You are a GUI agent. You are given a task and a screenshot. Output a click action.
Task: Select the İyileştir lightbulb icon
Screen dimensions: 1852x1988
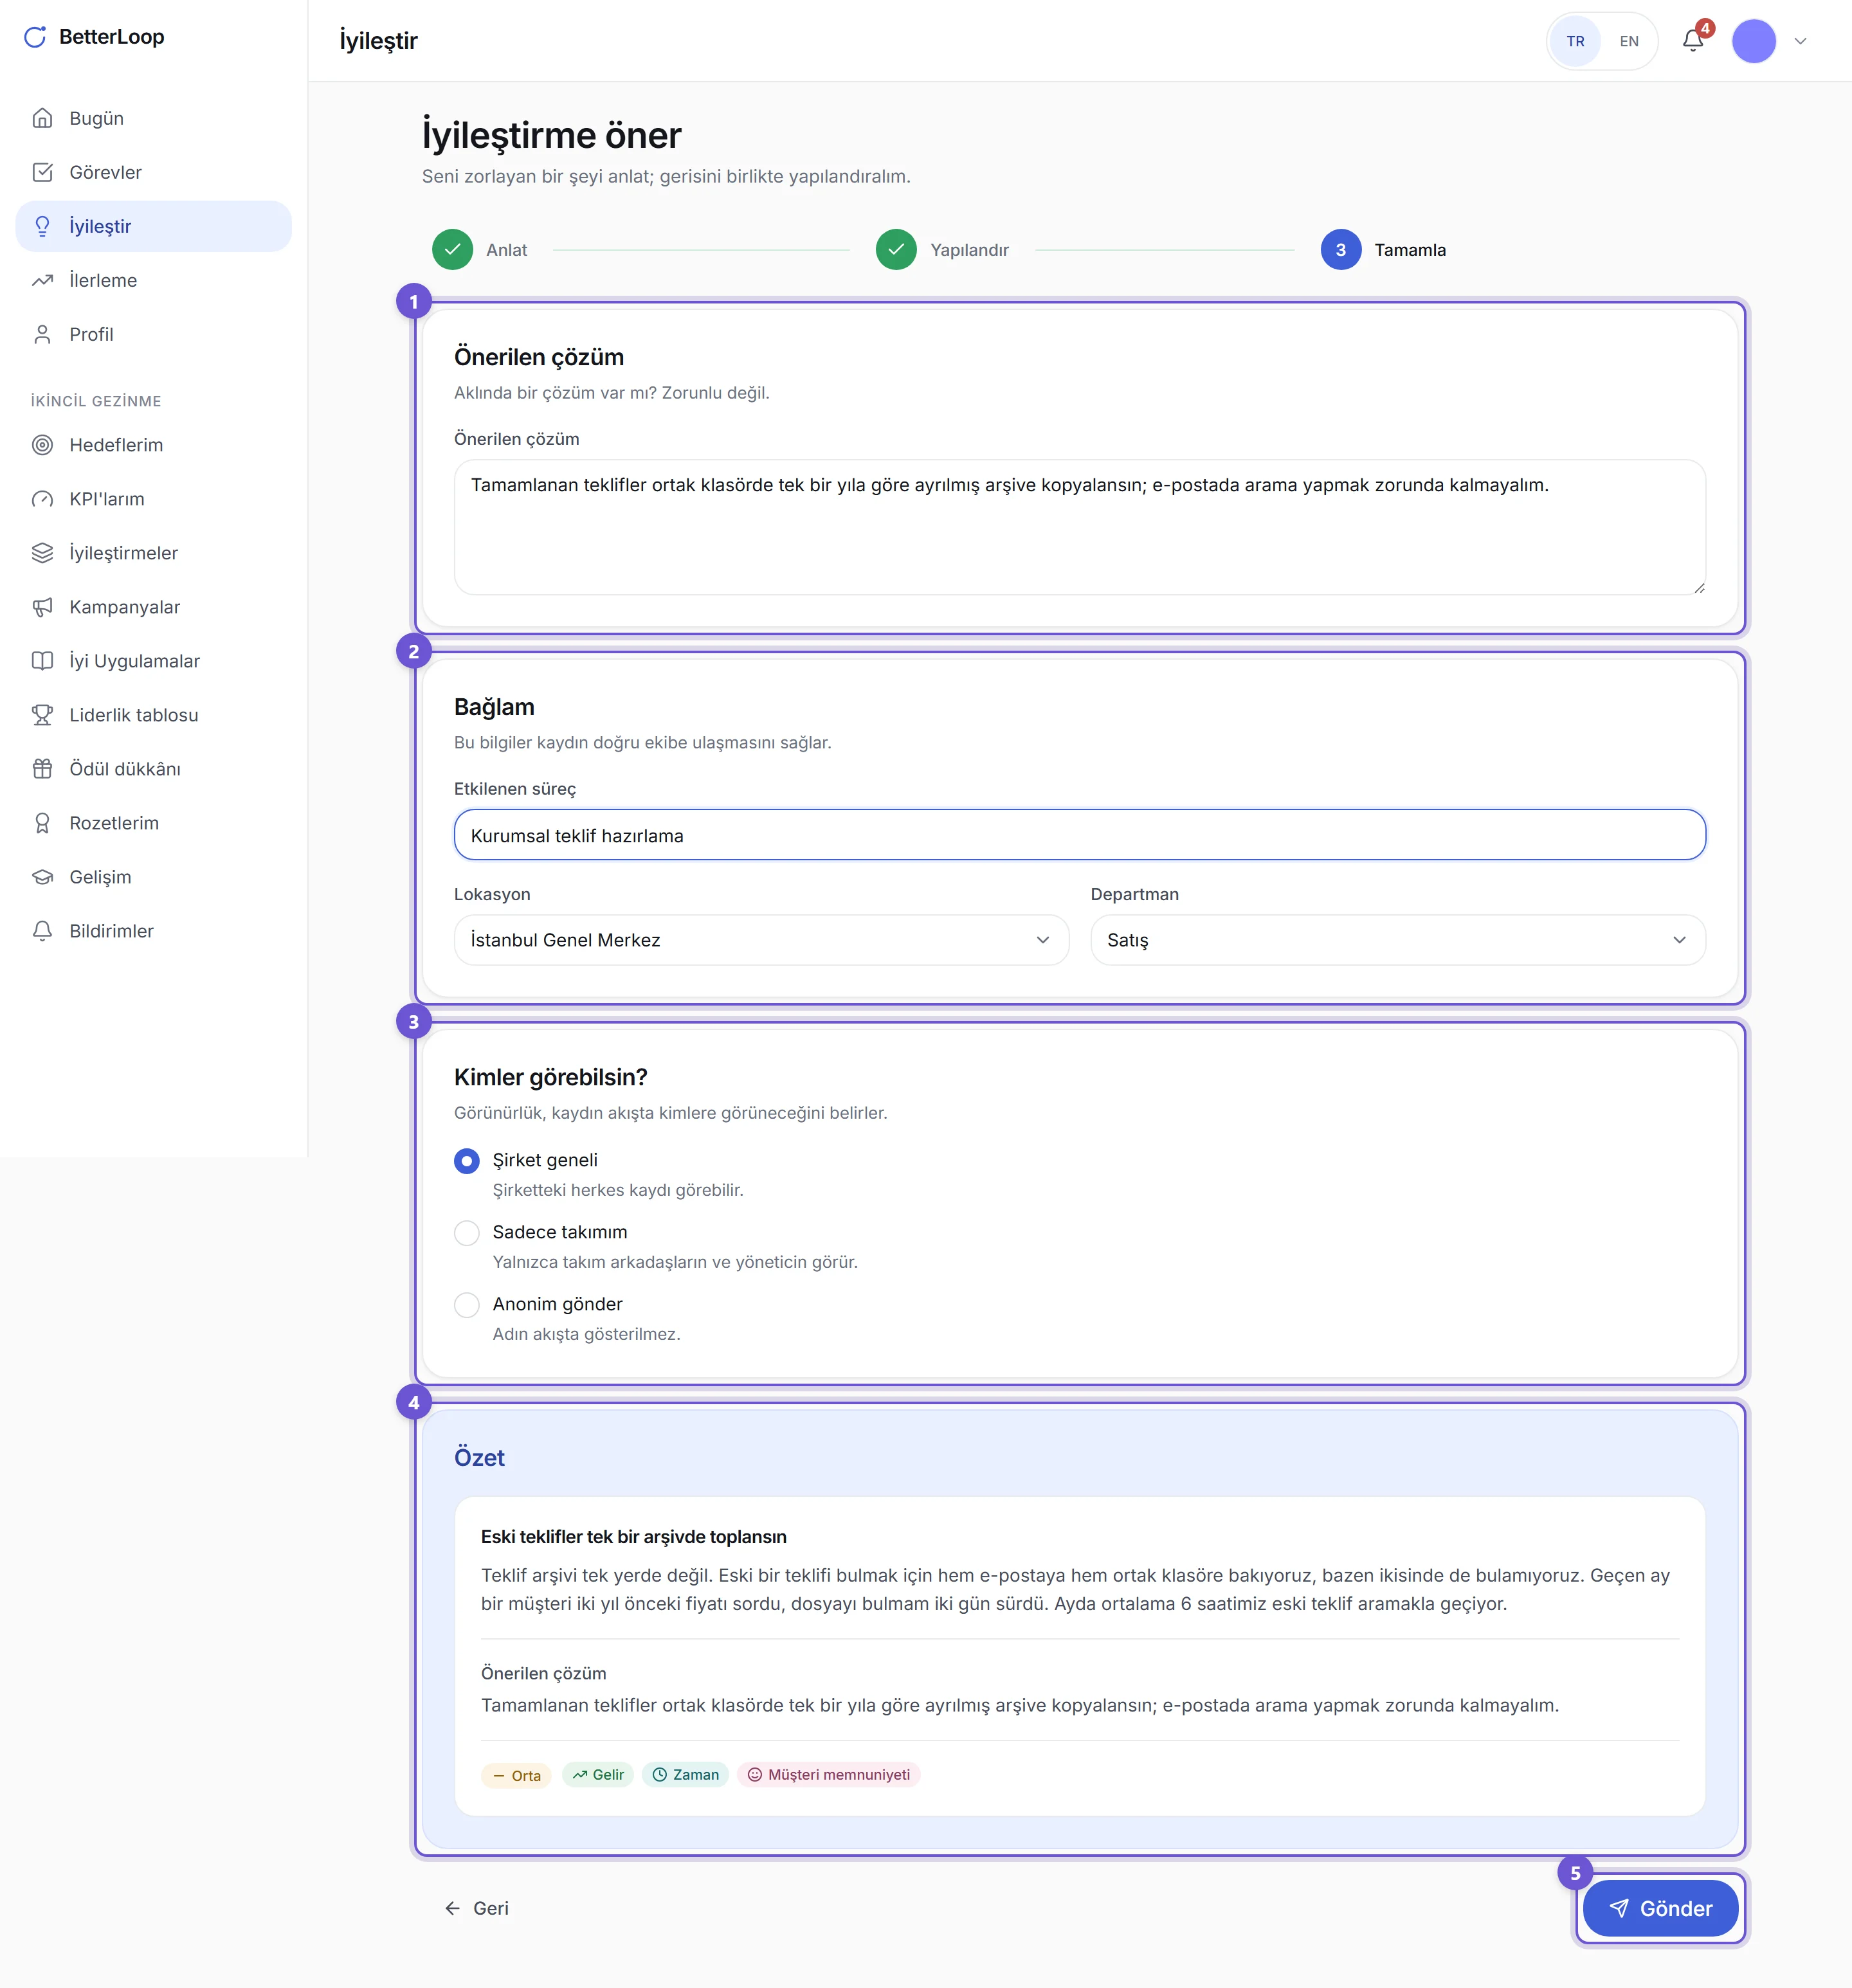[x=42, y=226]
